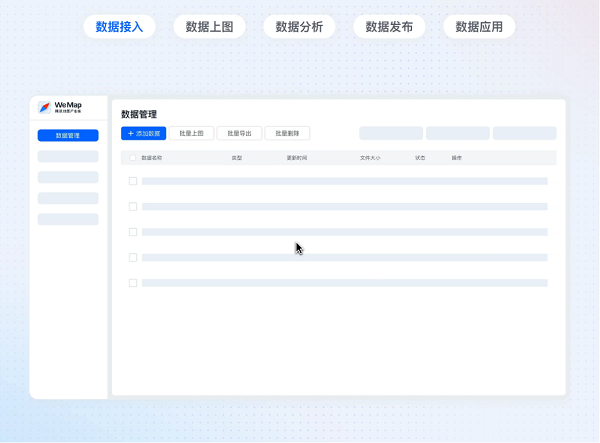The width and height of the screenshot is (600, 443).
Task: Select the 数据应用 tab
Action: [479, 27]
